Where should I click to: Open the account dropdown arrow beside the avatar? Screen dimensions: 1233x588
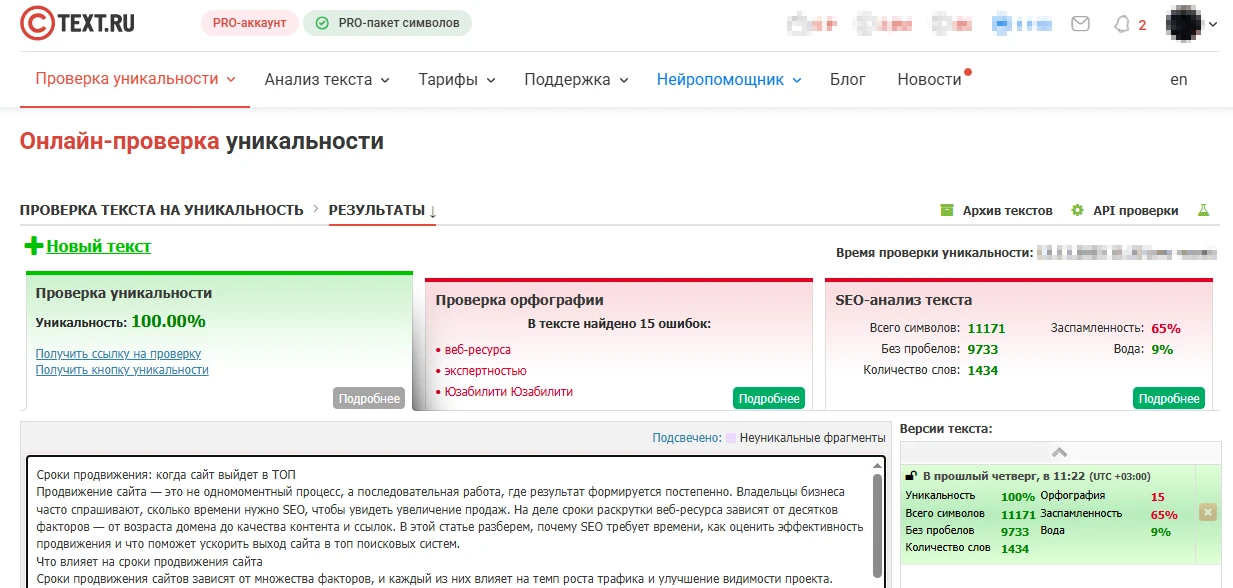click(1215, 22)
